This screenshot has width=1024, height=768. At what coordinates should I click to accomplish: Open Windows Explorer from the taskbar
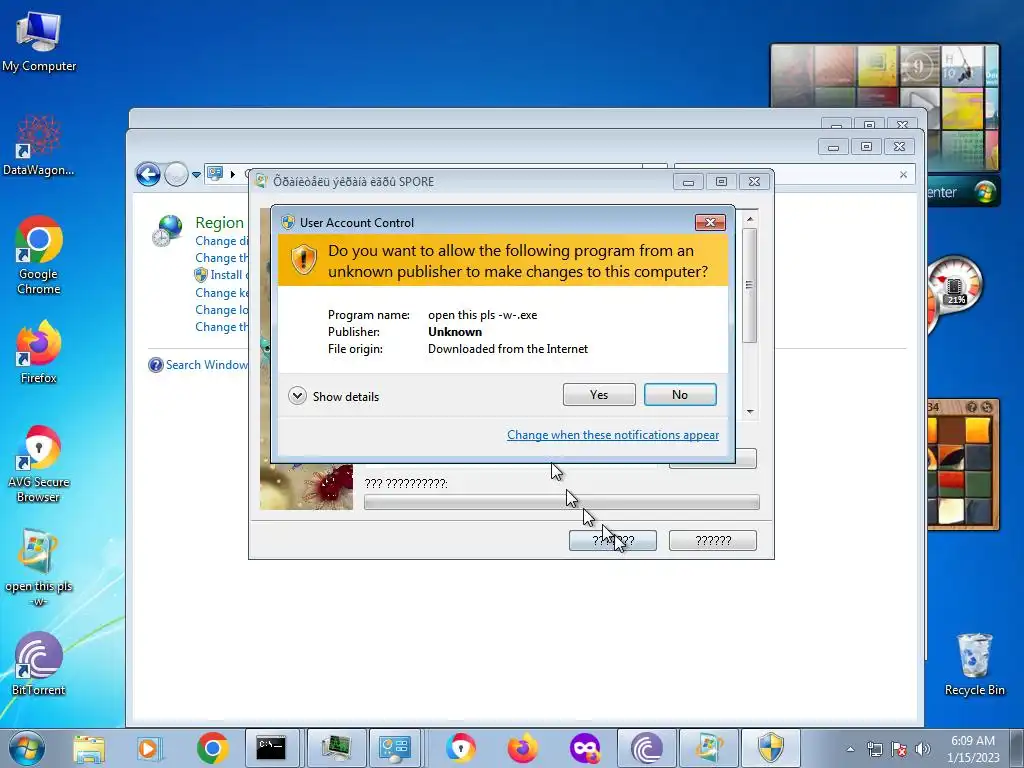[x=89, y=748]
